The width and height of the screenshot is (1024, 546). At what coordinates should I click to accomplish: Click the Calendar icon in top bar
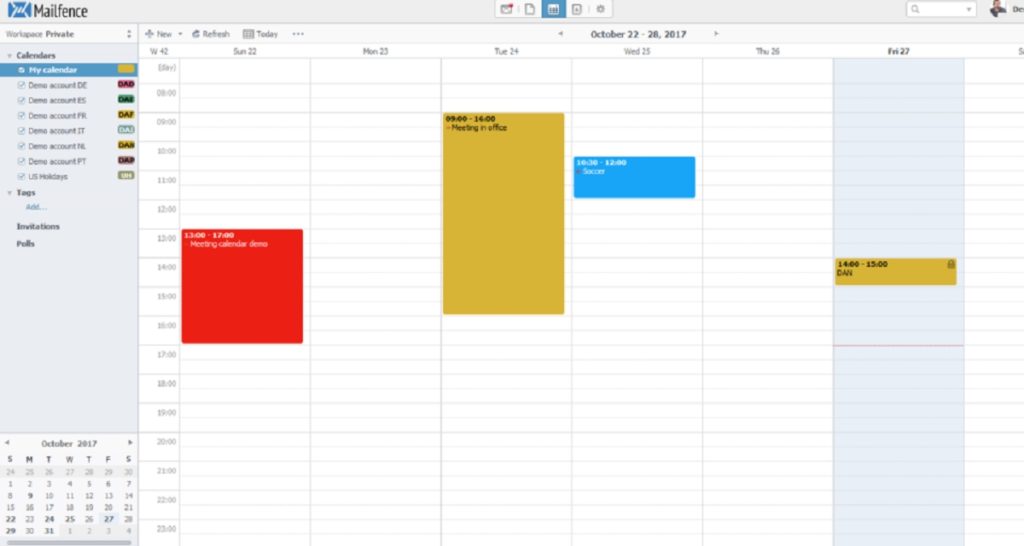point(553,9)
